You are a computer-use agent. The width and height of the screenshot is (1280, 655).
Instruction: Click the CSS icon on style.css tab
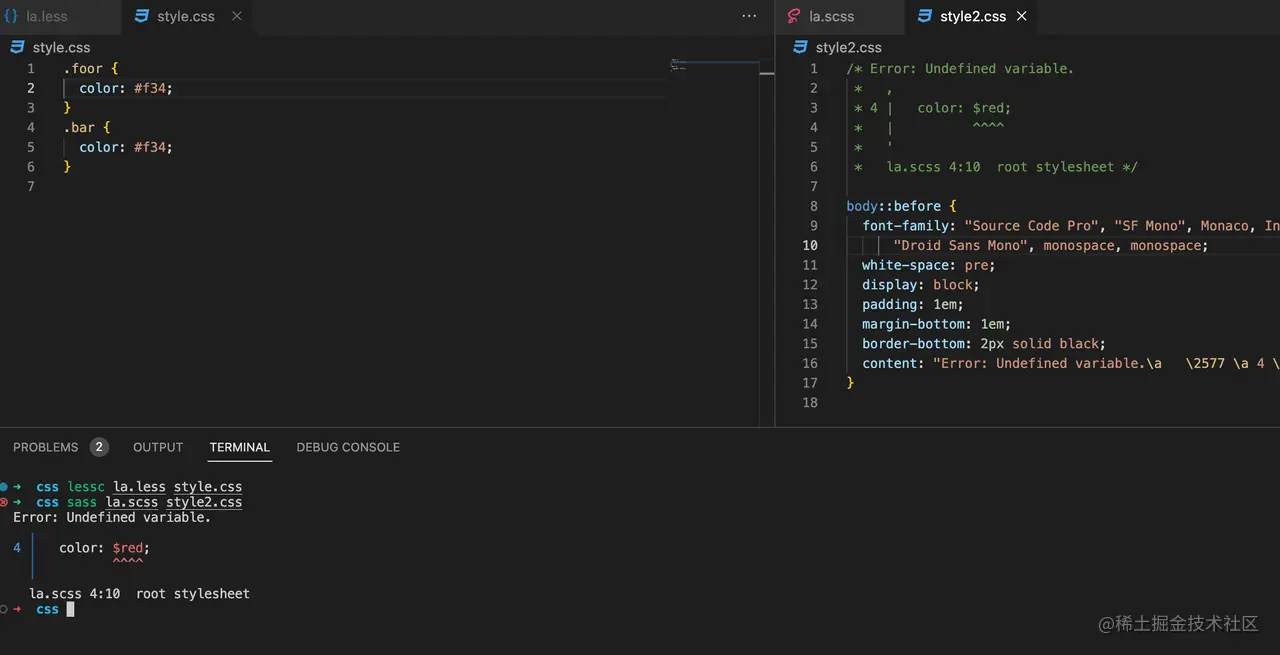(141, 16)
